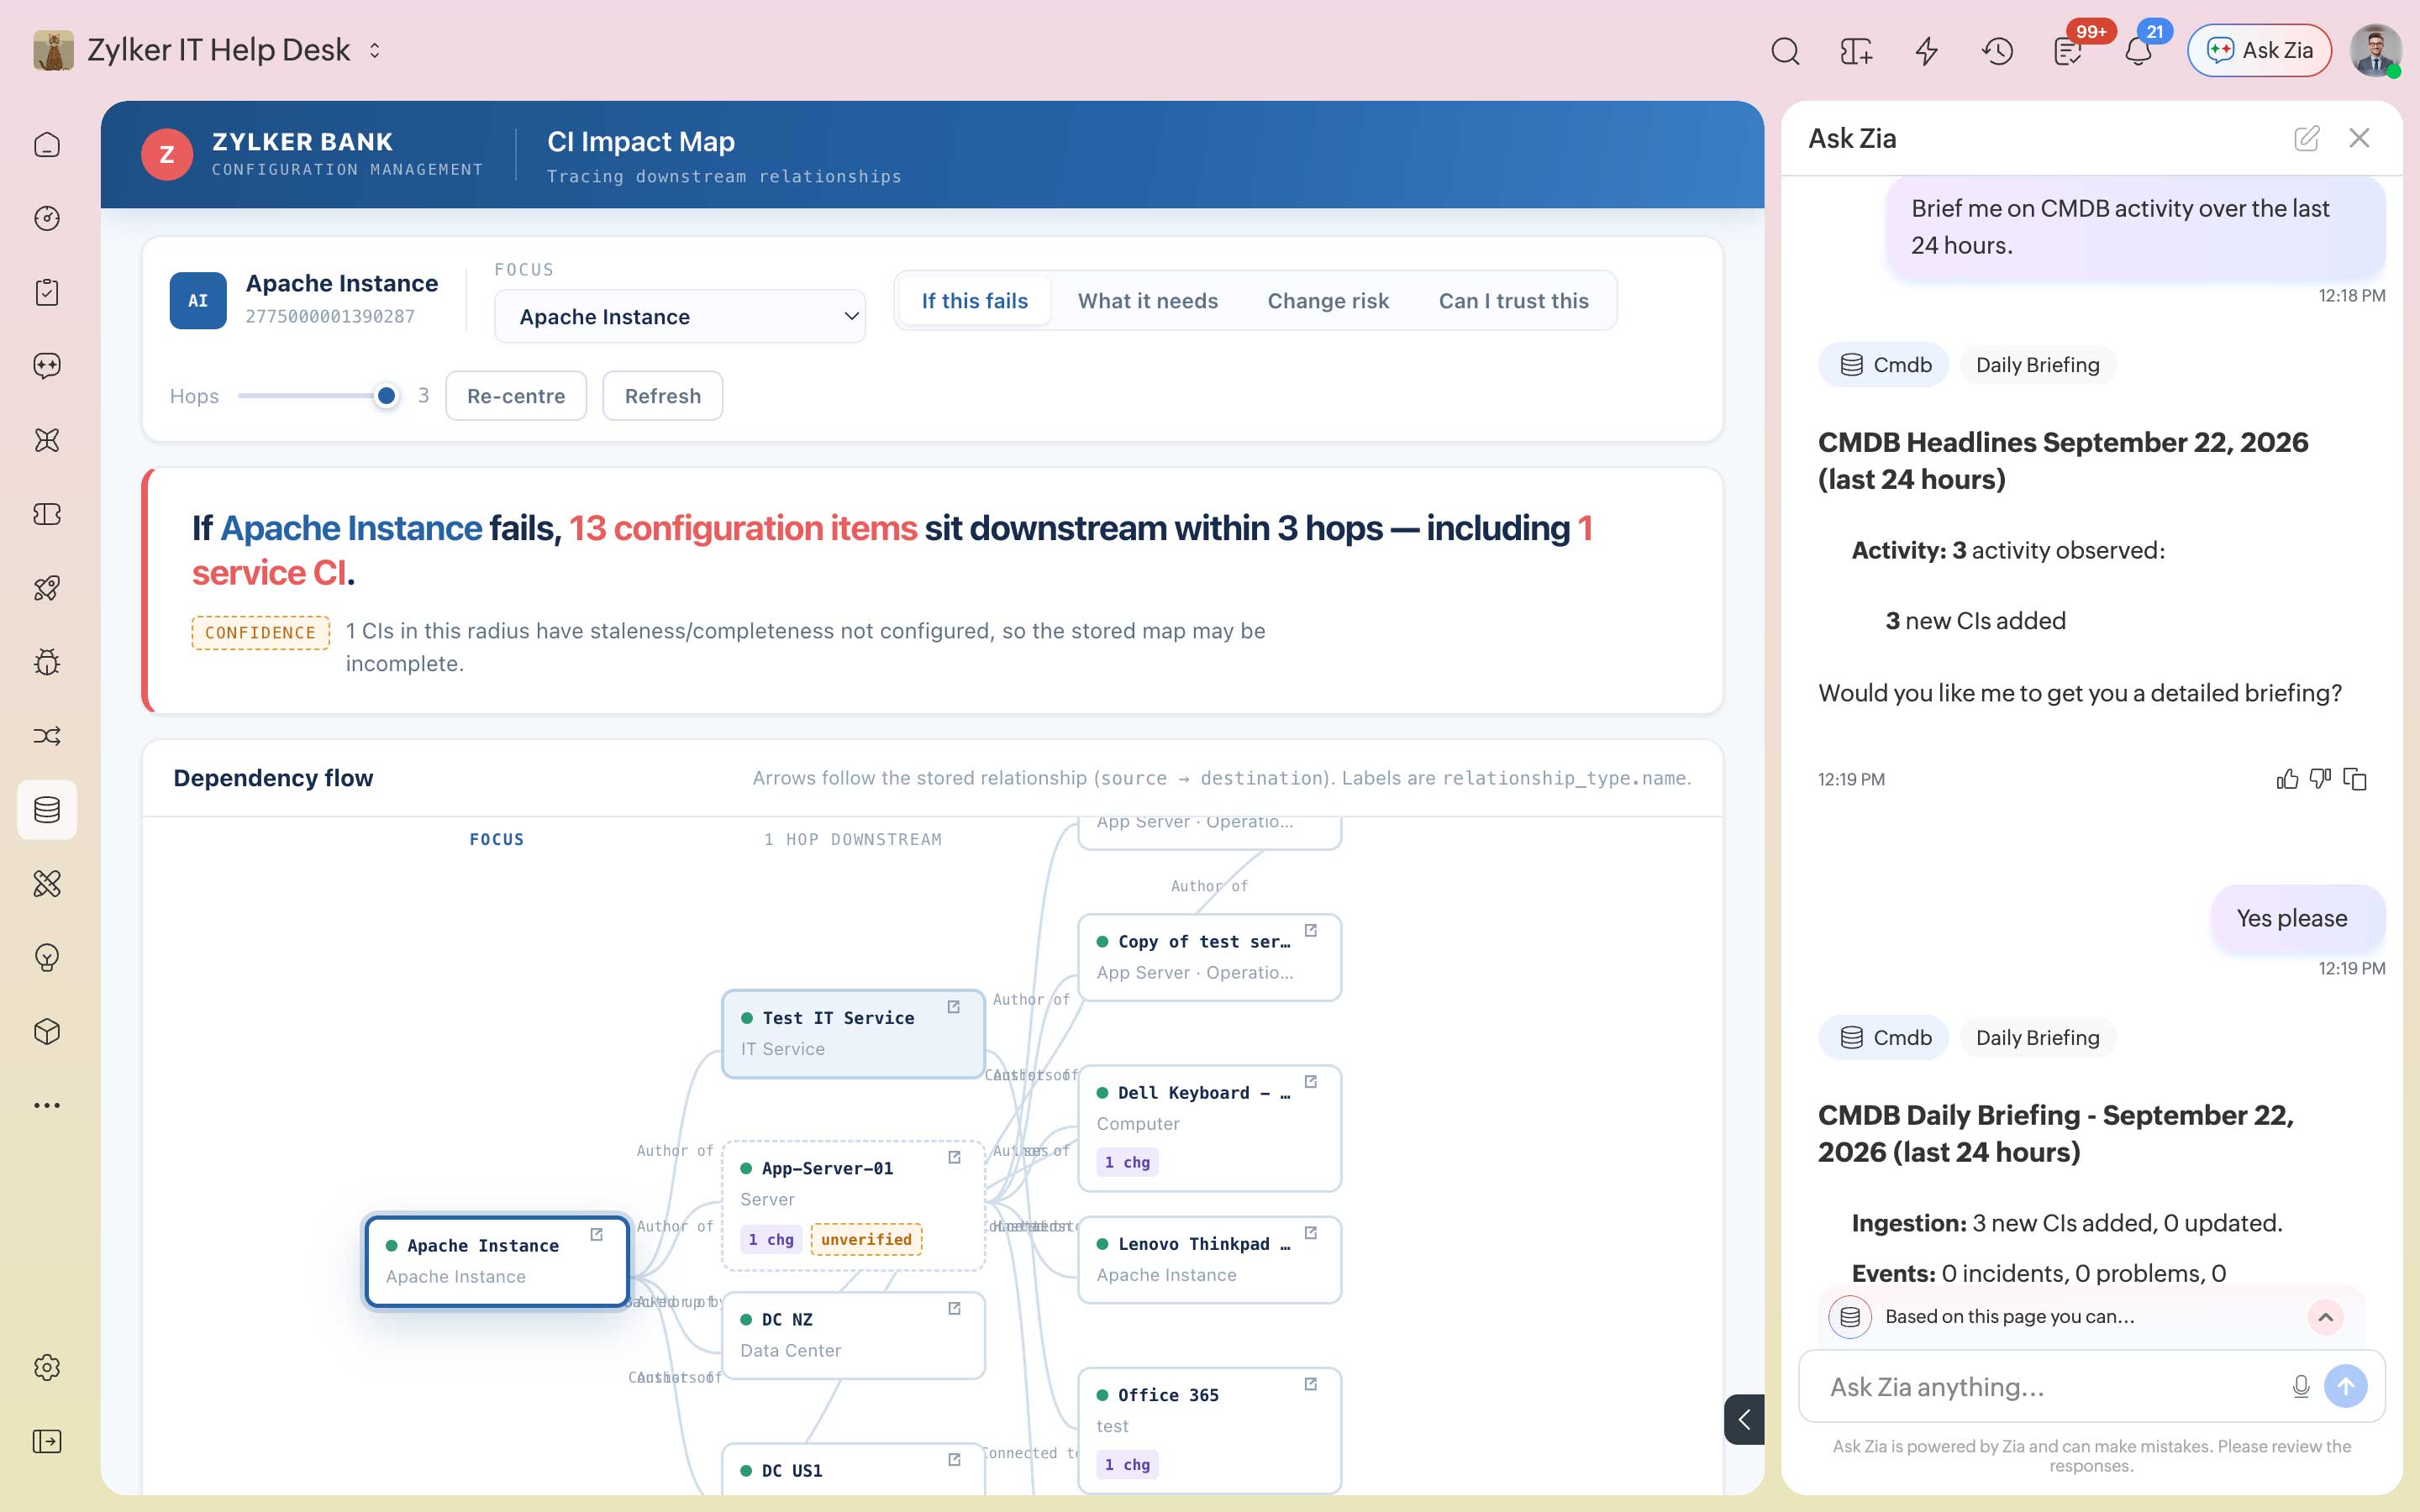Close the Ask Zia panel

tap(2359, 138)
